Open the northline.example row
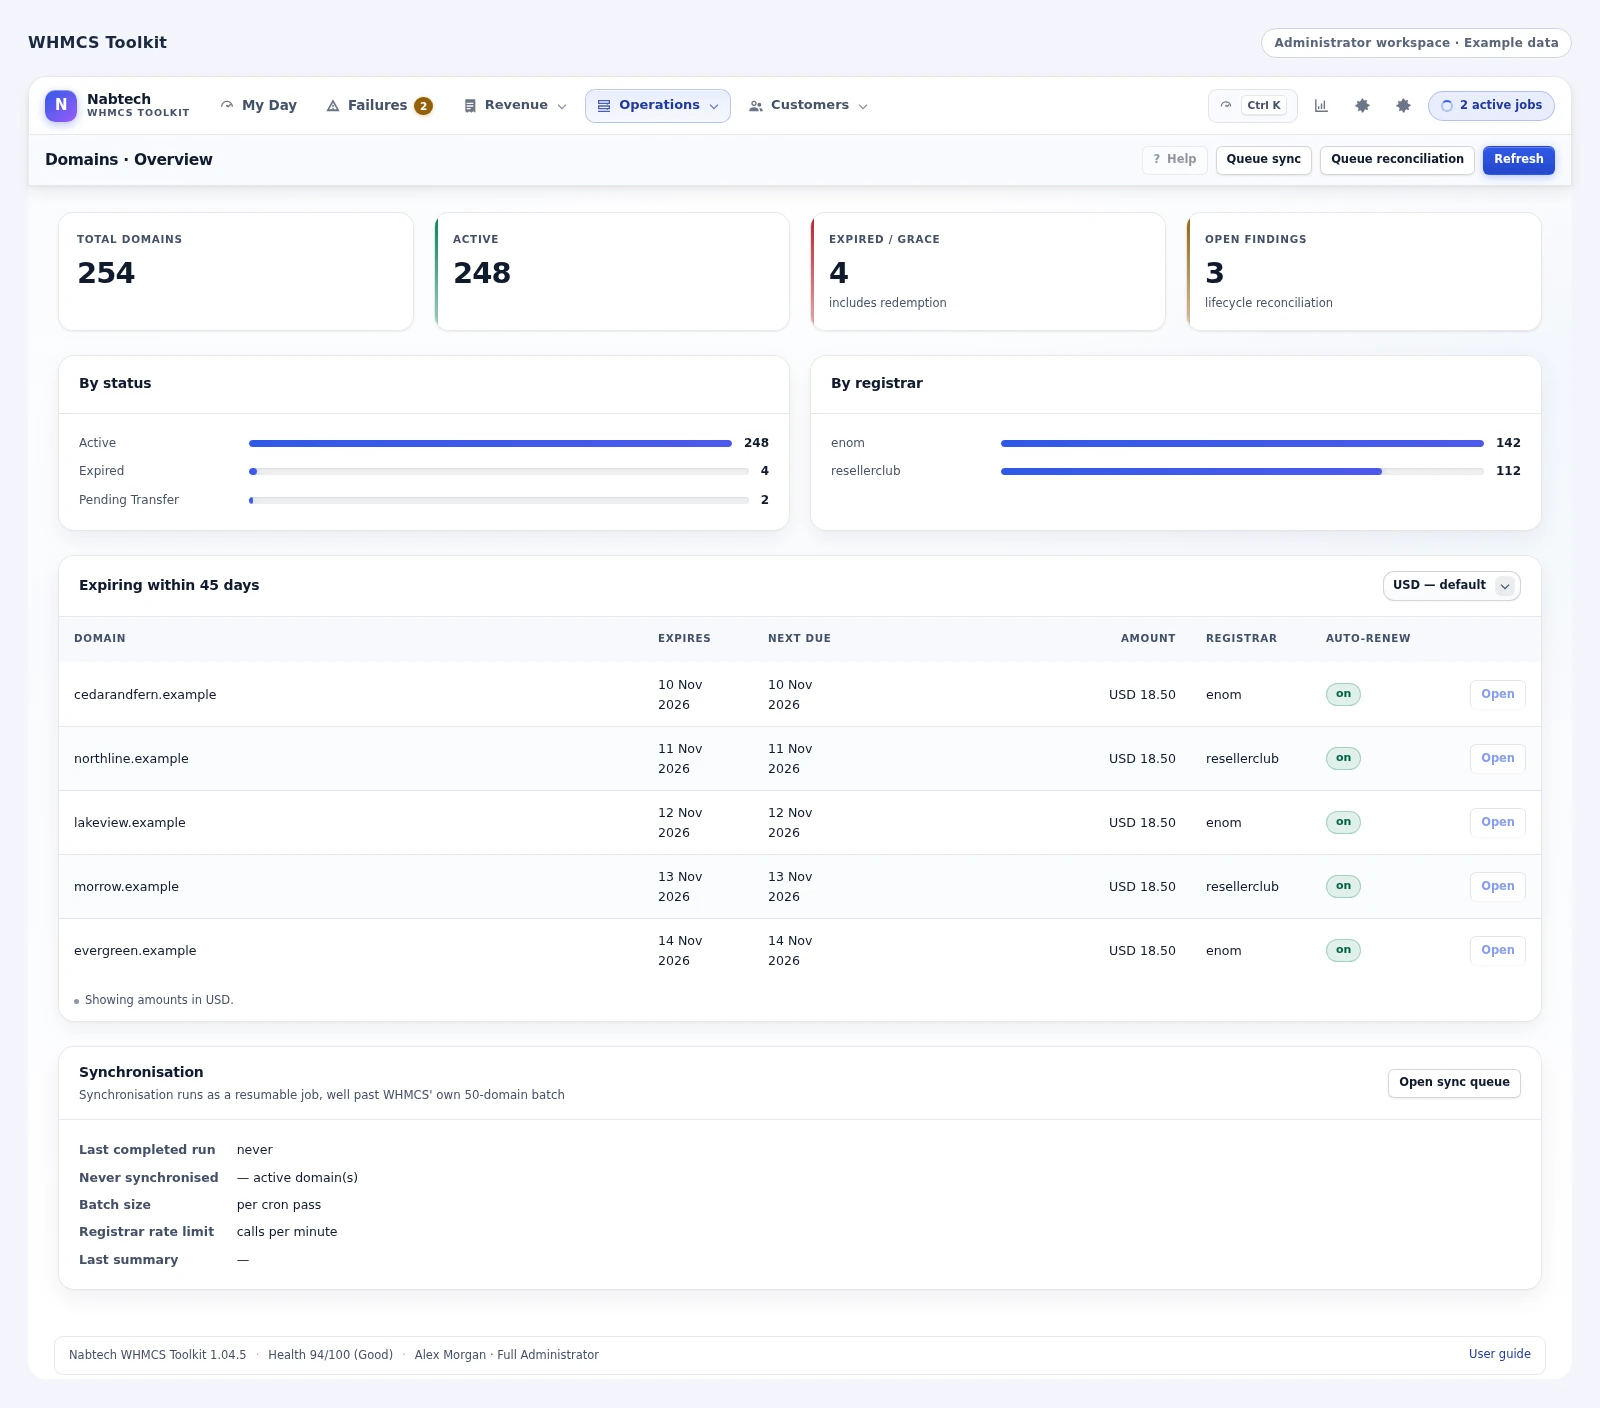1600x1408 pixels. [x=1497, y=758]
